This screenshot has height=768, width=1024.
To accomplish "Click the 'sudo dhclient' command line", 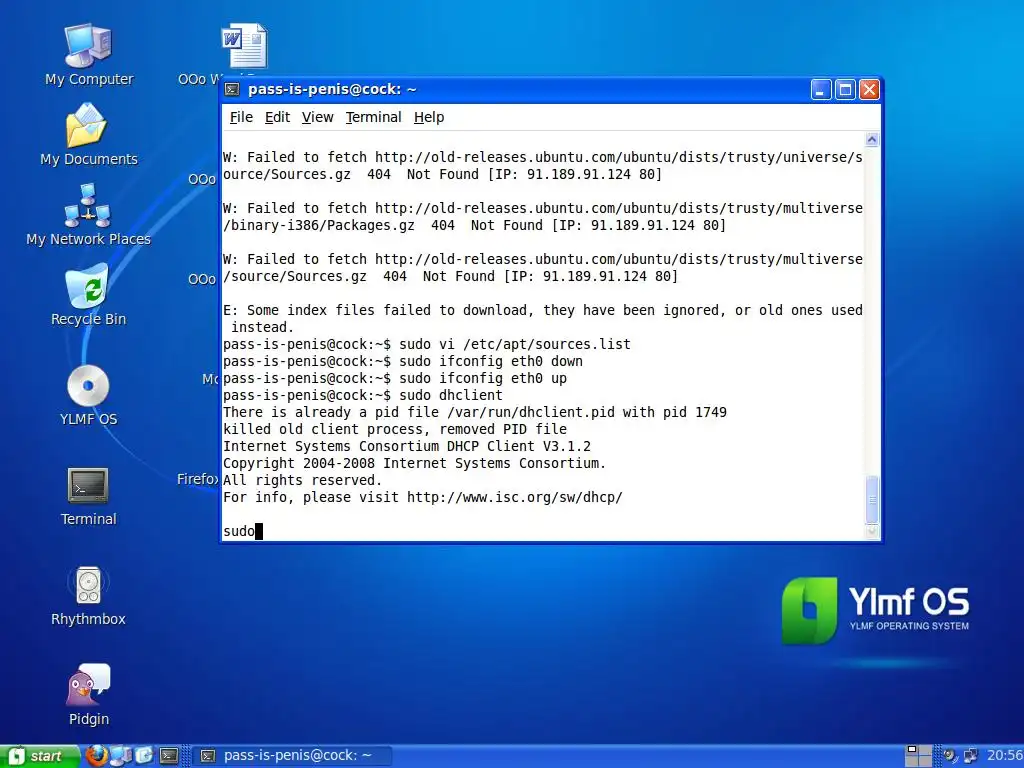I will coord(362,395).
